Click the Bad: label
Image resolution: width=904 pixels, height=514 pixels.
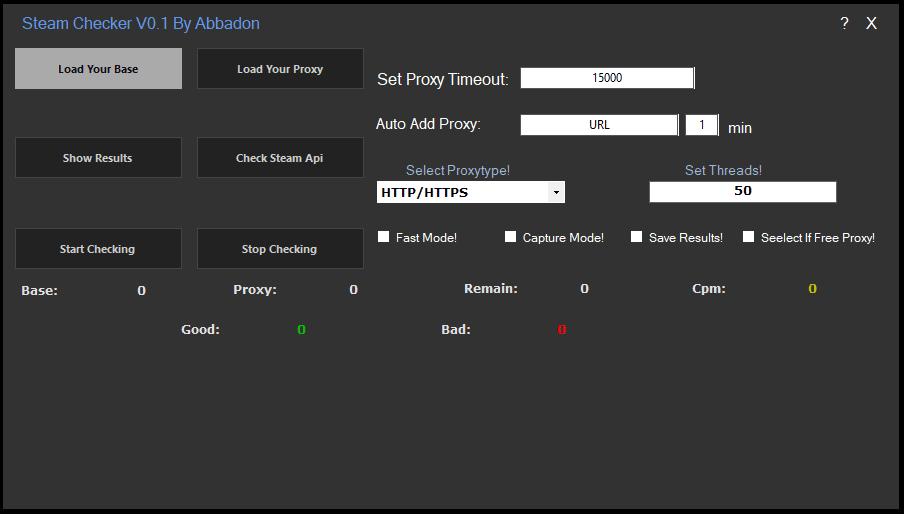(456, 330)
